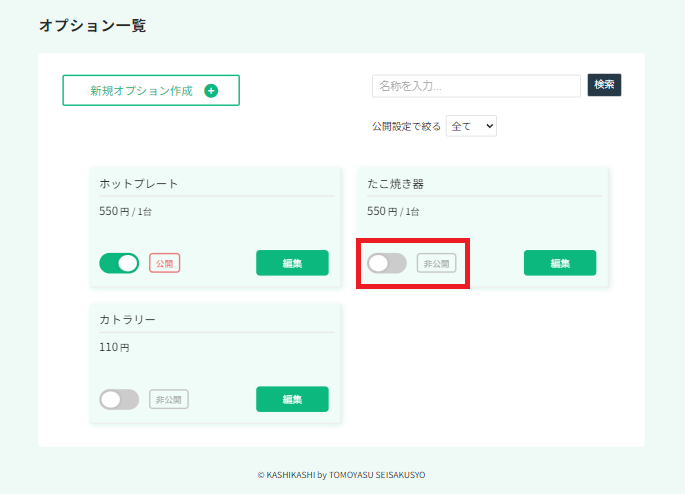Focus the 名称を入力 search field
Image resolution: width=685 pixels, height=494 pixels.
pos(476,86)
